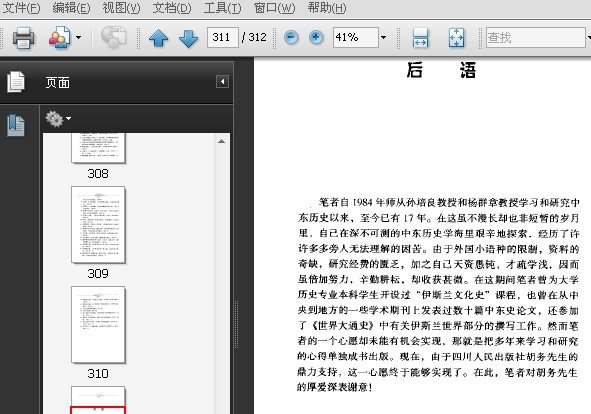The height and width of the screenshot is (414, 591).
Task: Open the 帮助(H) menu
Action: tap(327, 8)
